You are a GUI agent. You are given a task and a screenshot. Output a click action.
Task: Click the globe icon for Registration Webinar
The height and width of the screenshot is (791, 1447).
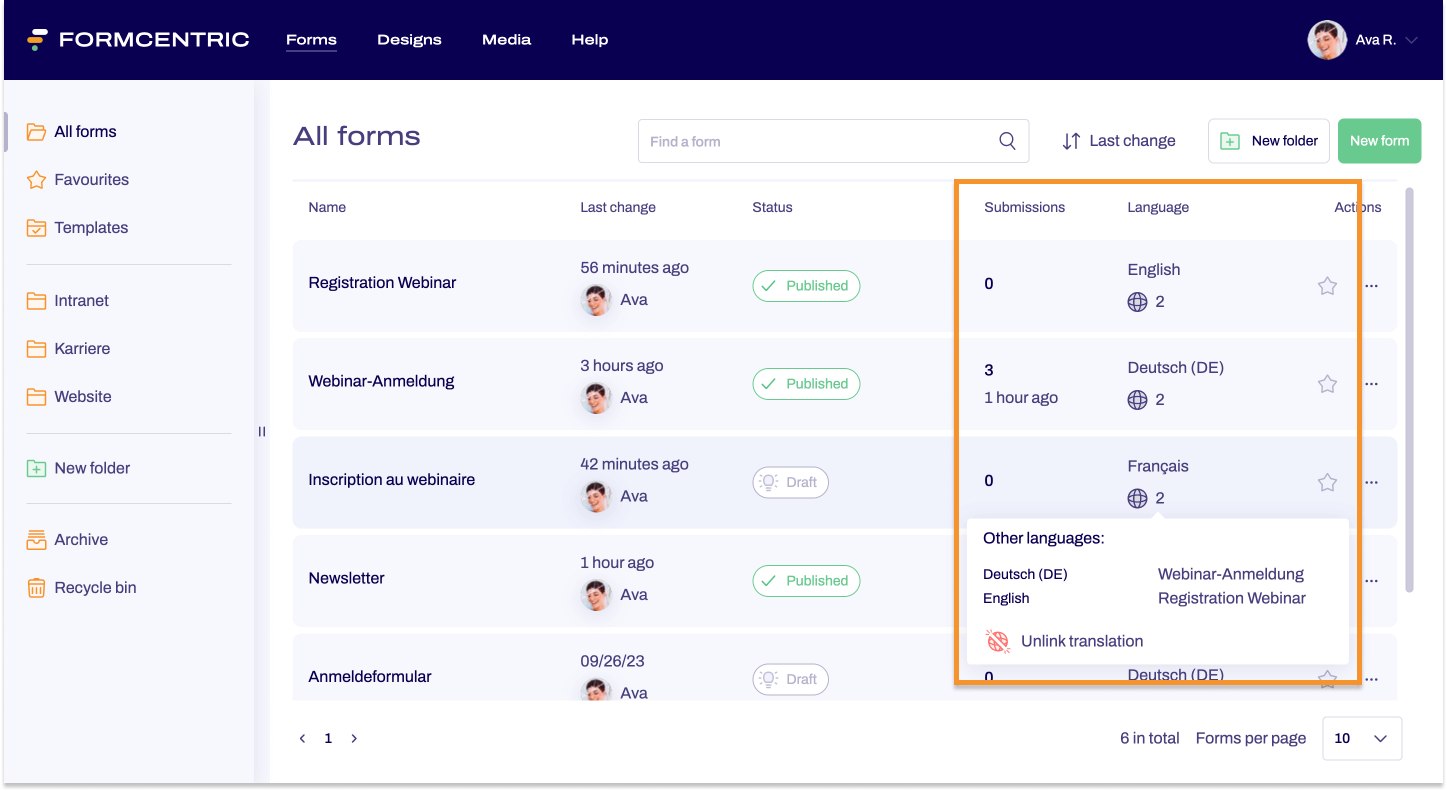1137,302
